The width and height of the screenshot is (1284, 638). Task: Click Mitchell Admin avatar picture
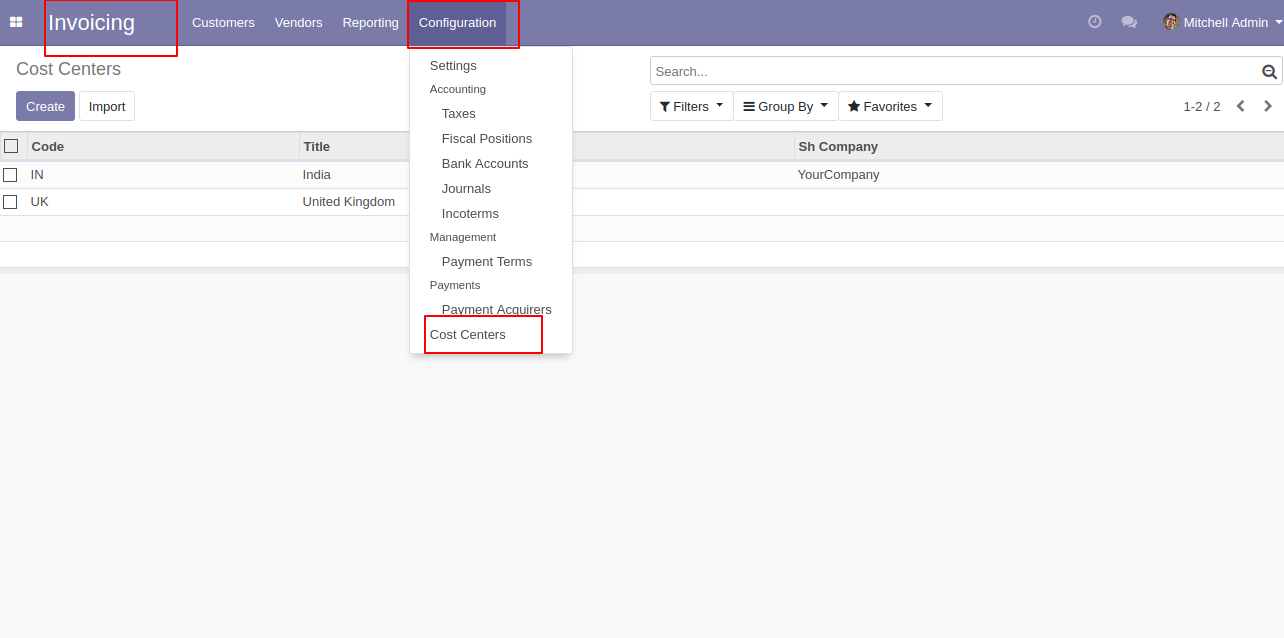pos(1171,22)
